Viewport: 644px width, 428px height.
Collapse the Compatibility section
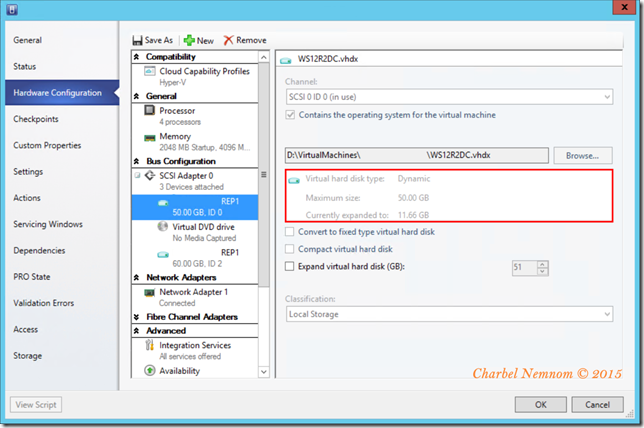(x=136, y=57)
